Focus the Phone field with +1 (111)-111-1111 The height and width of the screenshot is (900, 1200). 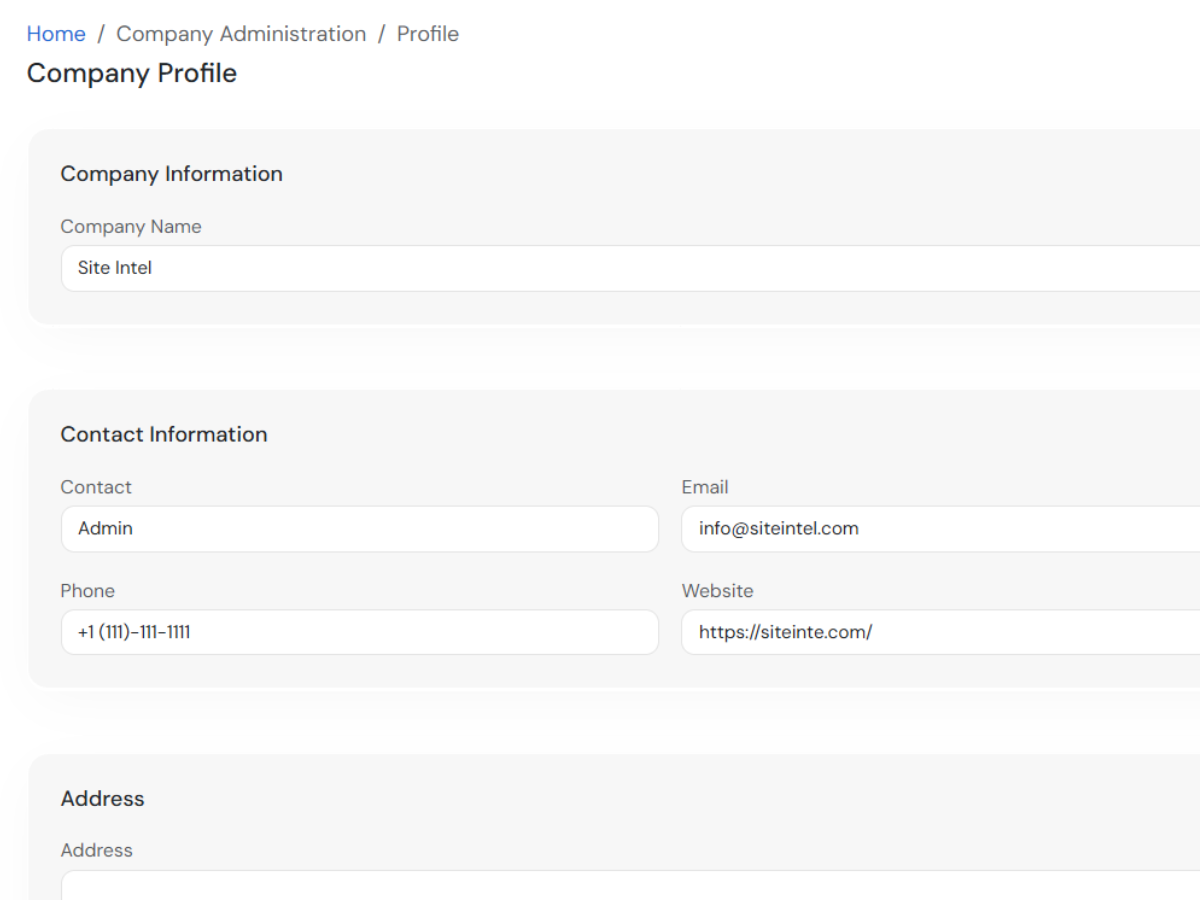click(x=360, y=632)
